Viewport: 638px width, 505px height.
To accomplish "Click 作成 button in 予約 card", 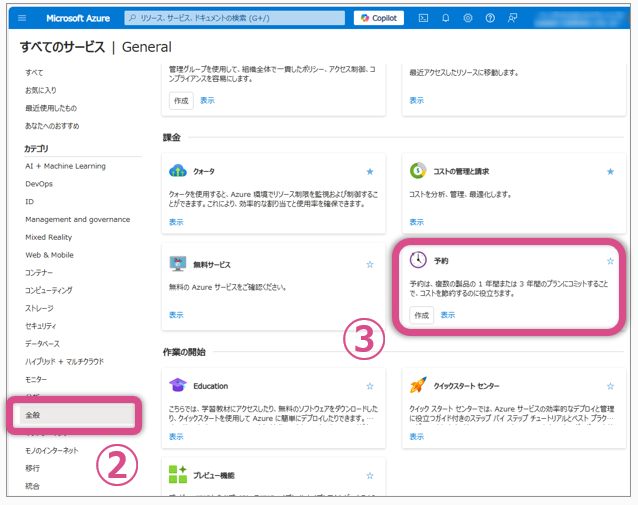I will pos(422,315).
